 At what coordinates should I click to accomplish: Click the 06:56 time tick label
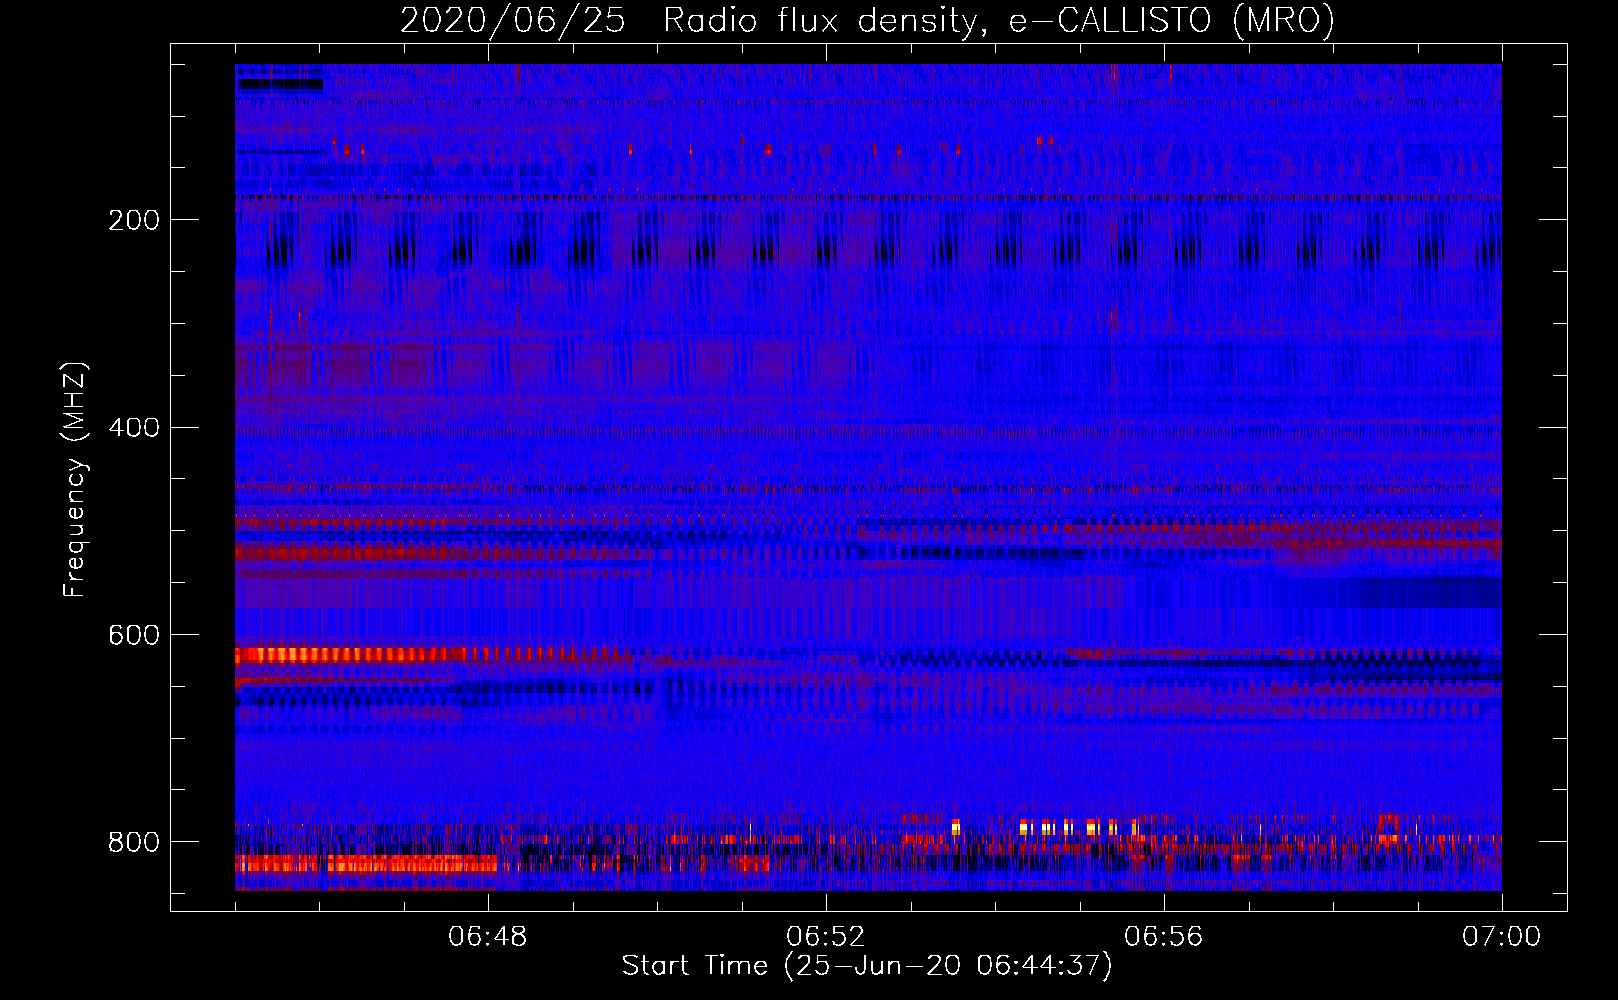point(1164,937)
